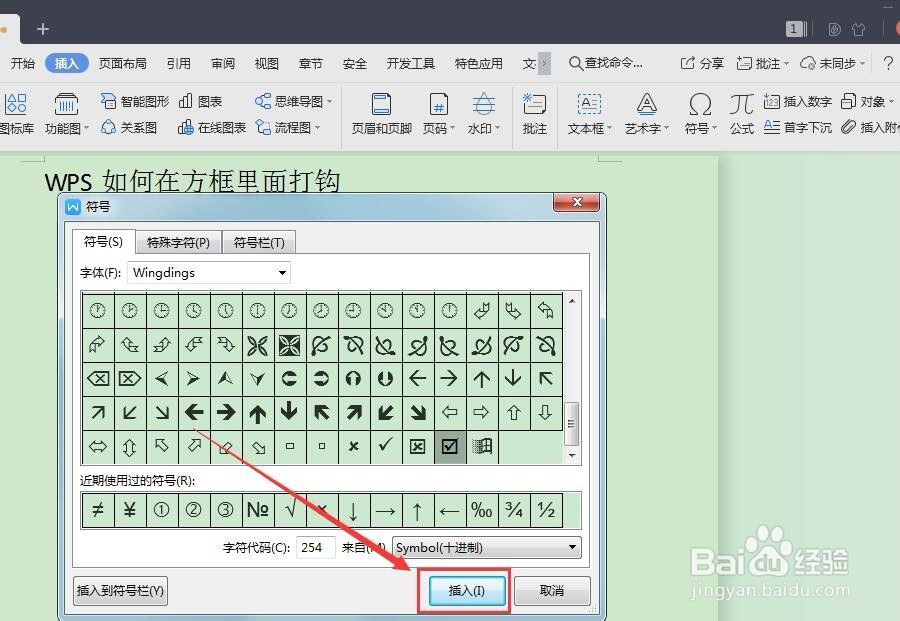900x621 pixels.
Task: Open the 思维导图 mind map tool
Action: pyautogui.click(x=293, y=102)
